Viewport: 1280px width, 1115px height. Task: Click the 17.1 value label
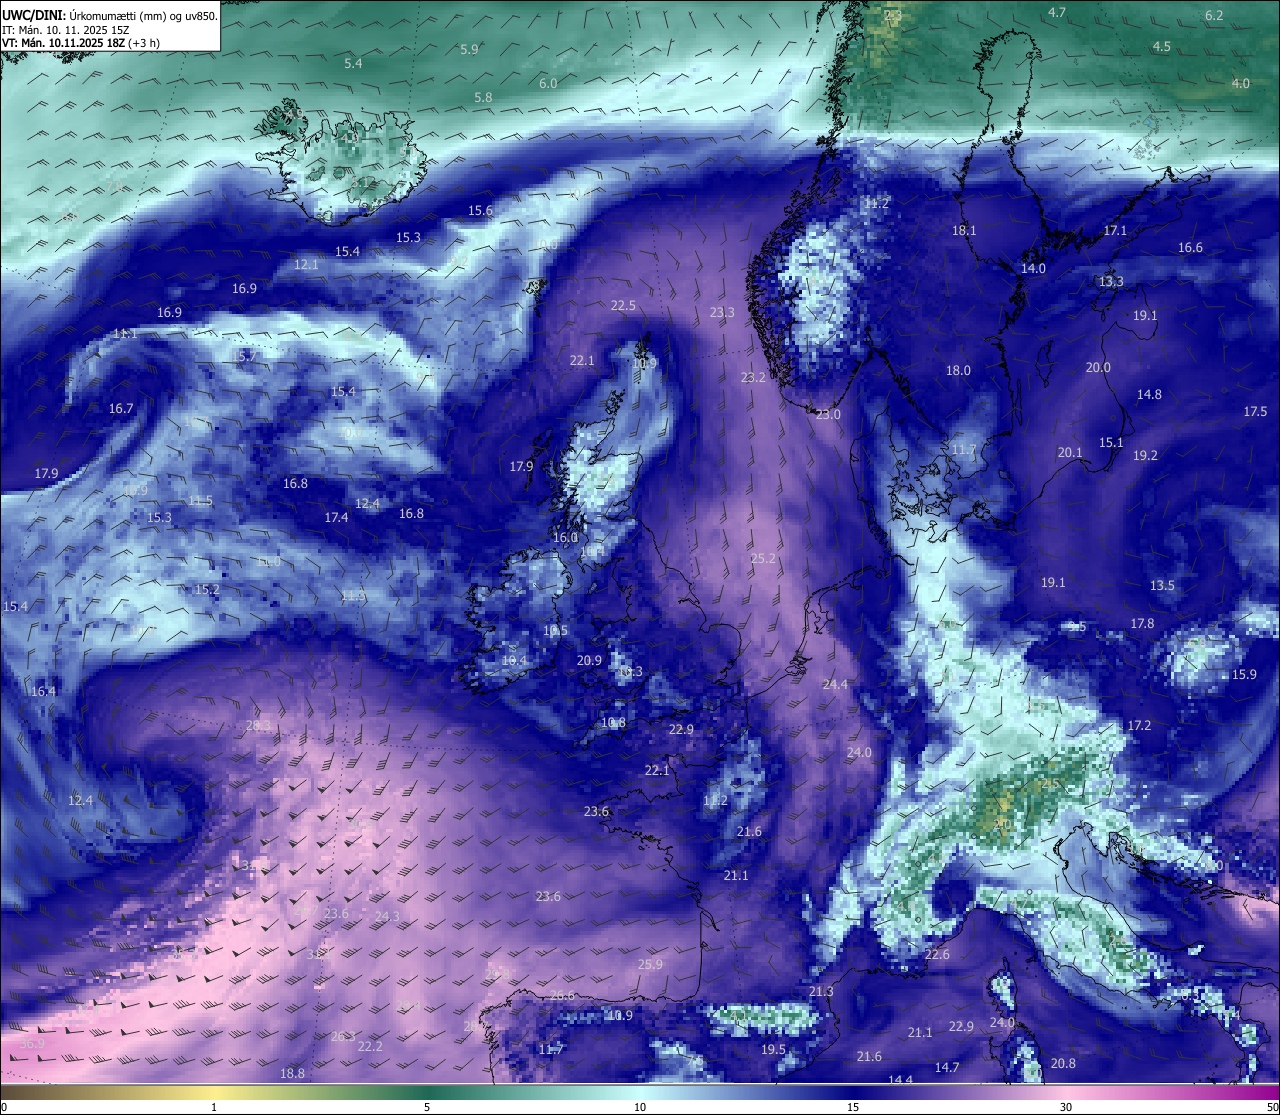coord(1115,230)
